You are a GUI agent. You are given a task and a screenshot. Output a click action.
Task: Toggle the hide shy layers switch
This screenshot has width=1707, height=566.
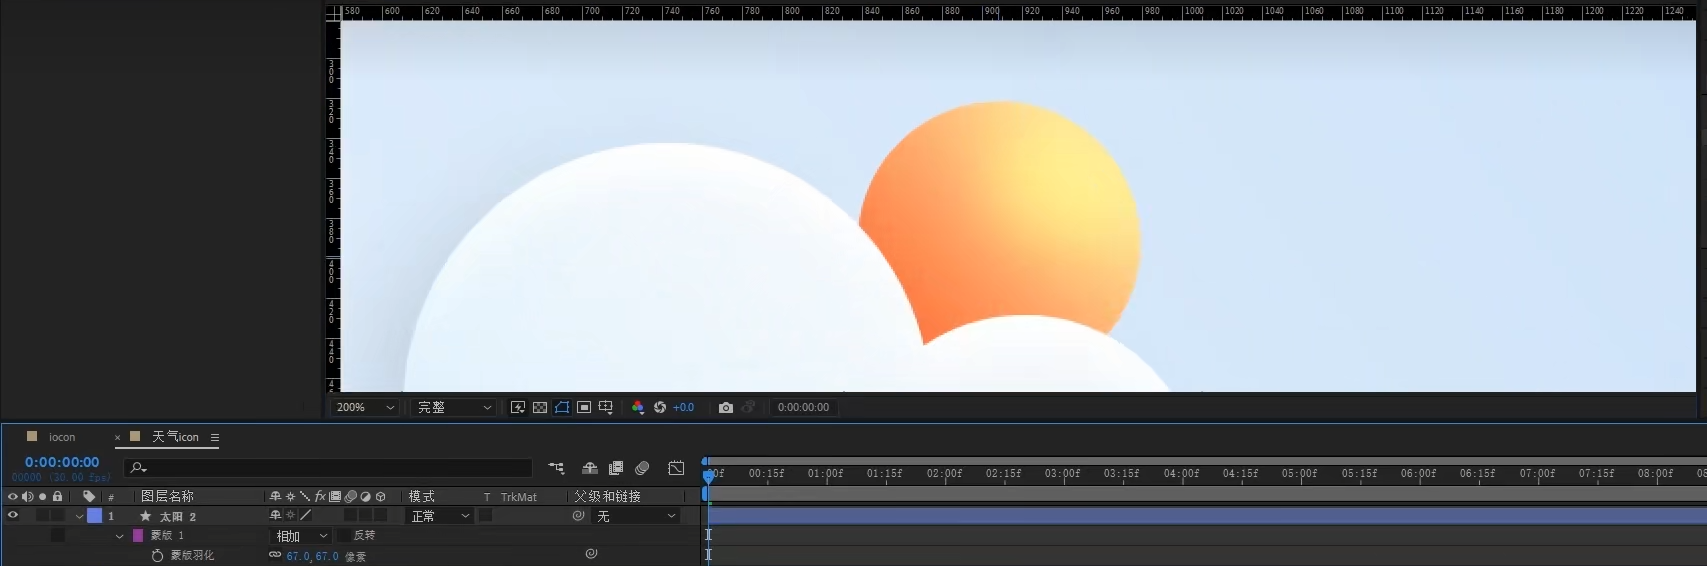pyautogui.click(x=590, y=467)
